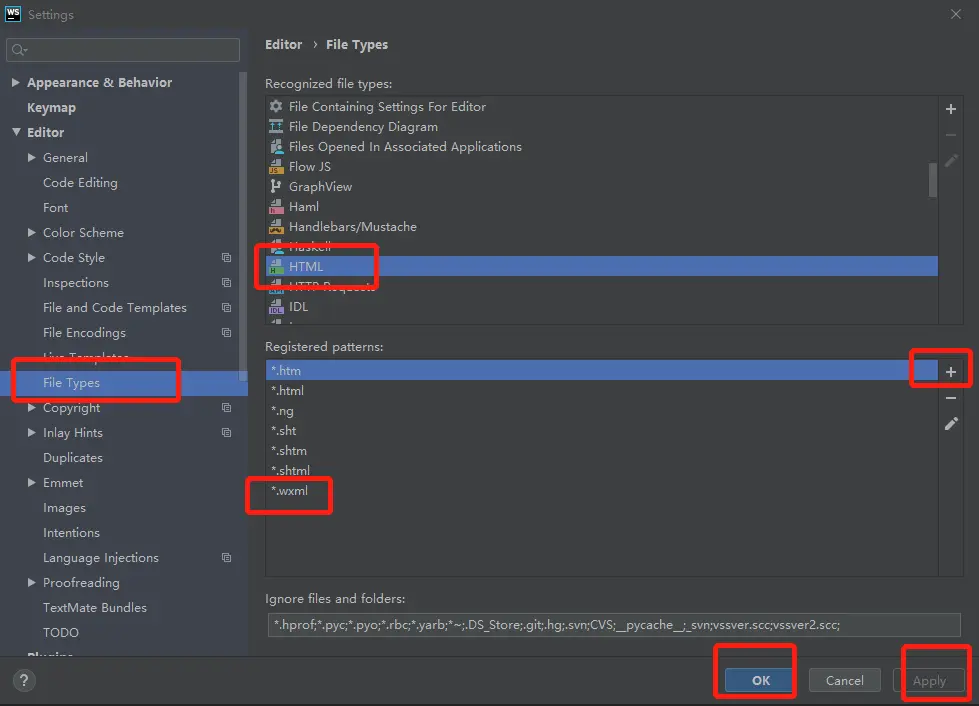
Task: Expand the Proofreading subsection
Action: 31,582
